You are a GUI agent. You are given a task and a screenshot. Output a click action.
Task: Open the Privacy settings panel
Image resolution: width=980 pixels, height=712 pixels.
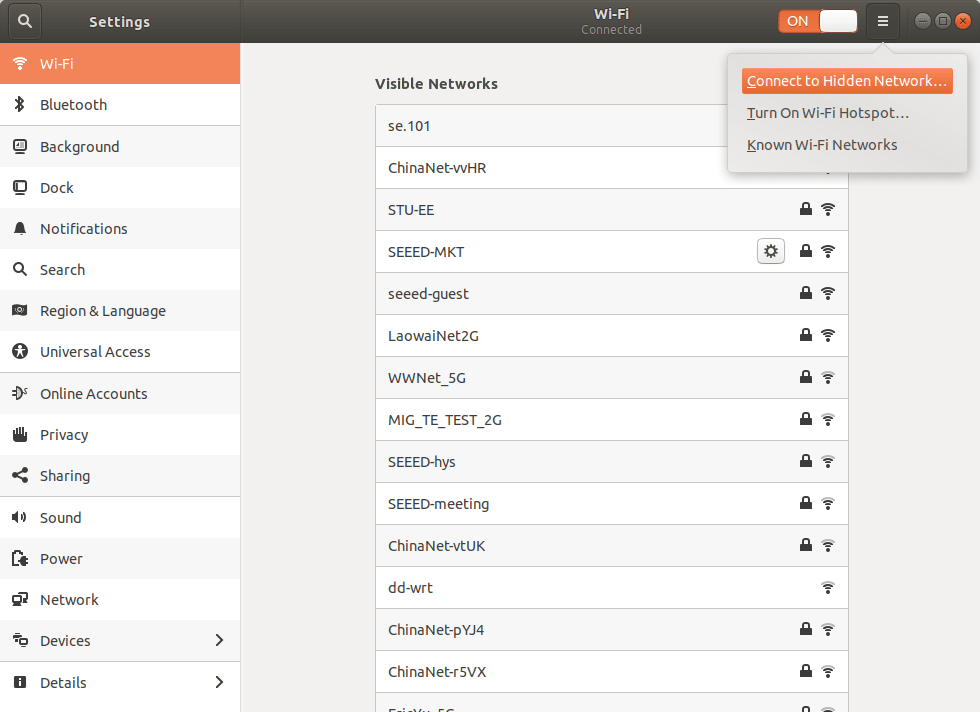(120, 434)
